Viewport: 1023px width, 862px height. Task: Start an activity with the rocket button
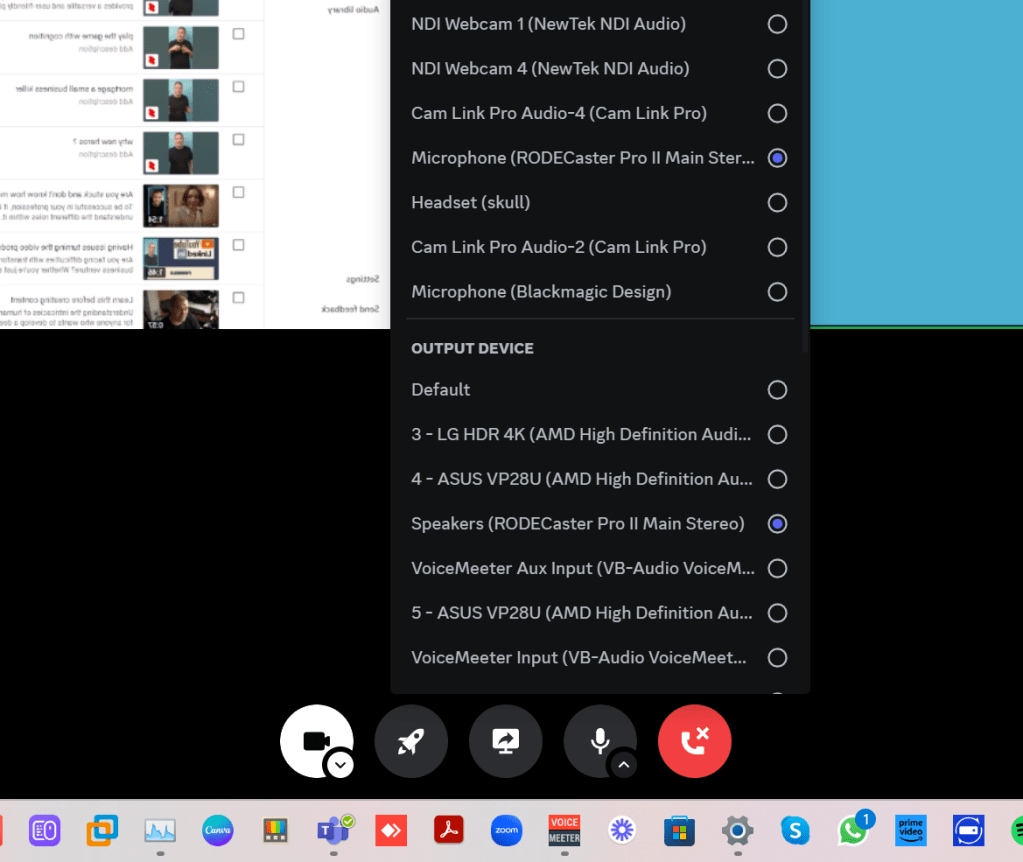pyautogui.click(x=411, y=741)
